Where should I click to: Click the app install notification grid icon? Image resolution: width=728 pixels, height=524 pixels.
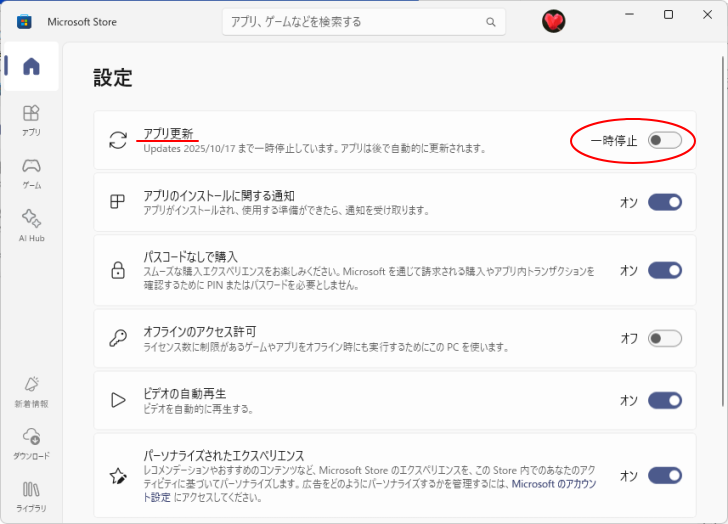point(117,201)
